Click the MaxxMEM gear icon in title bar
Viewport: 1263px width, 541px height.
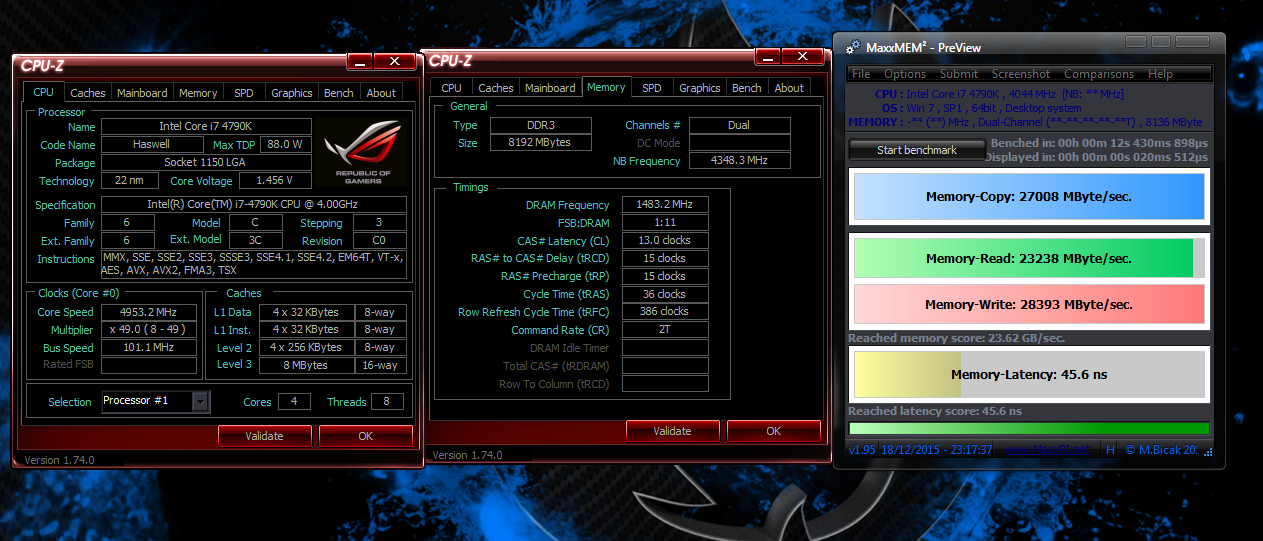(853, 47)
